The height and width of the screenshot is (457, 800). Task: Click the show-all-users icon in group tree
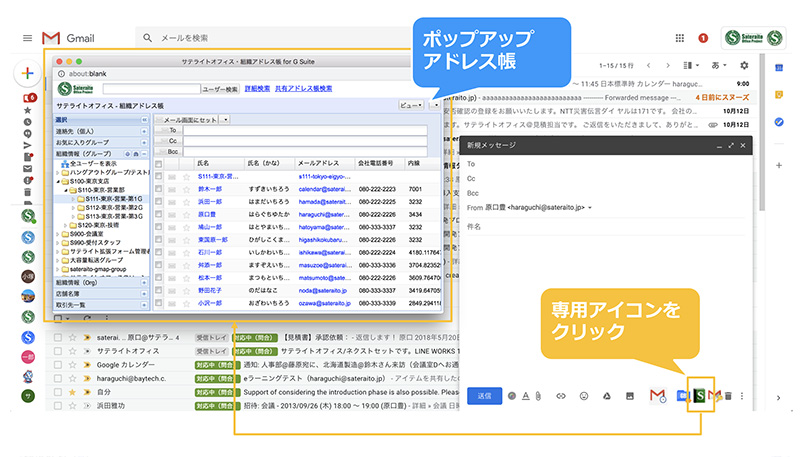click(x=65, y=164)
